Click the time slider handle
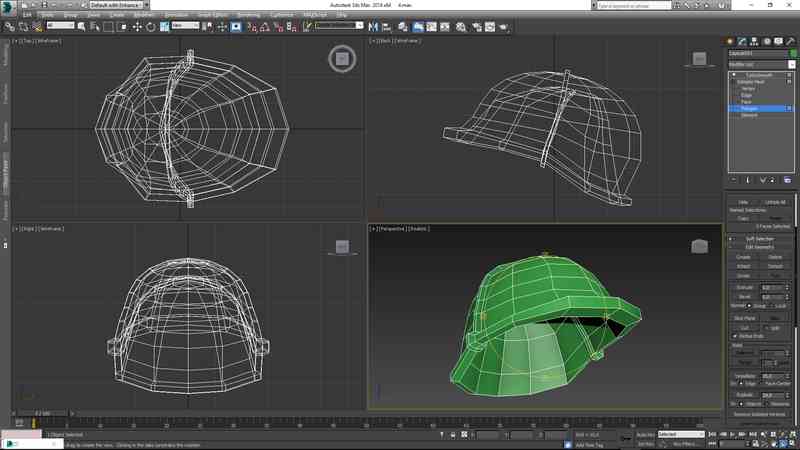 (x=43, y=413)
